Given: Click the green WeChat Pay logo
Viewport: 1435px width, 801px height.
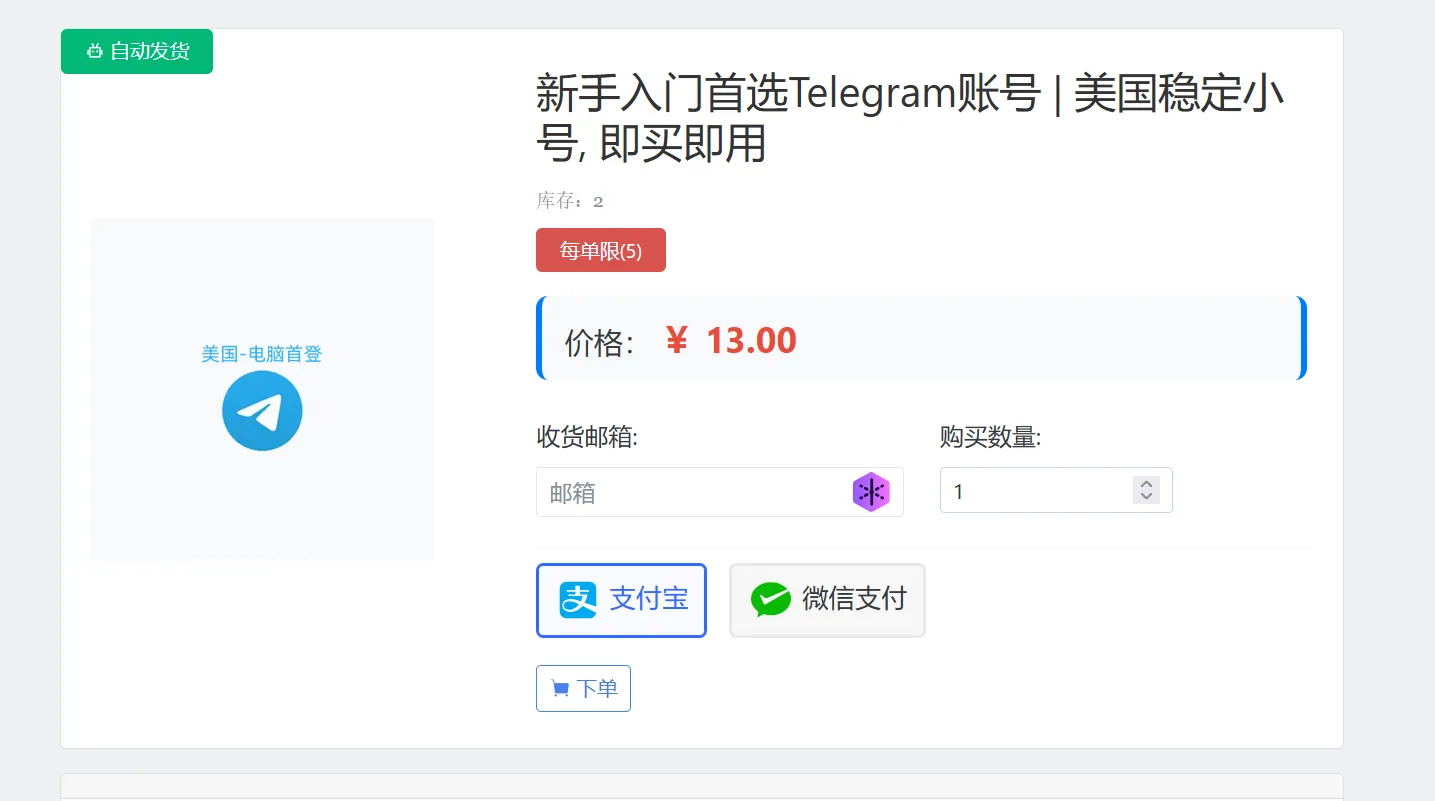Looking at the screenshot, I should coord(771,600).
